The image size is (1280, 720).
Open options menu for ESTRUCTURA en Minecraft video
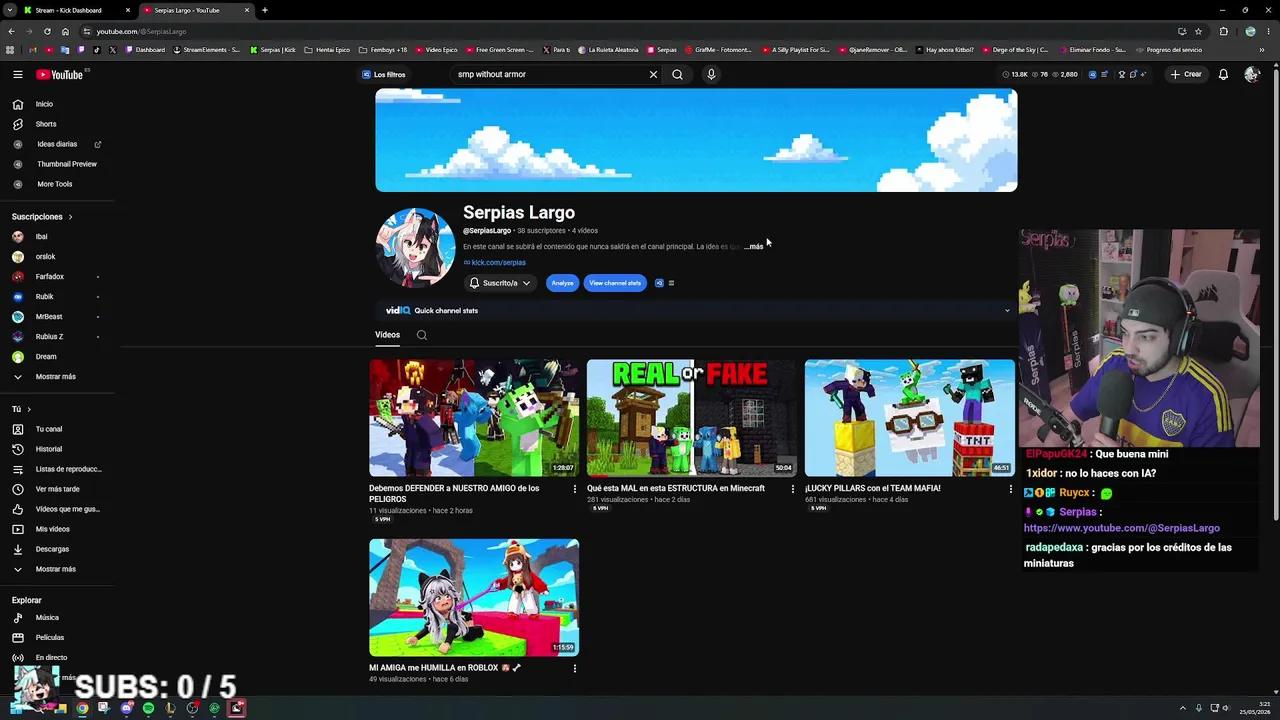point(793,489)
